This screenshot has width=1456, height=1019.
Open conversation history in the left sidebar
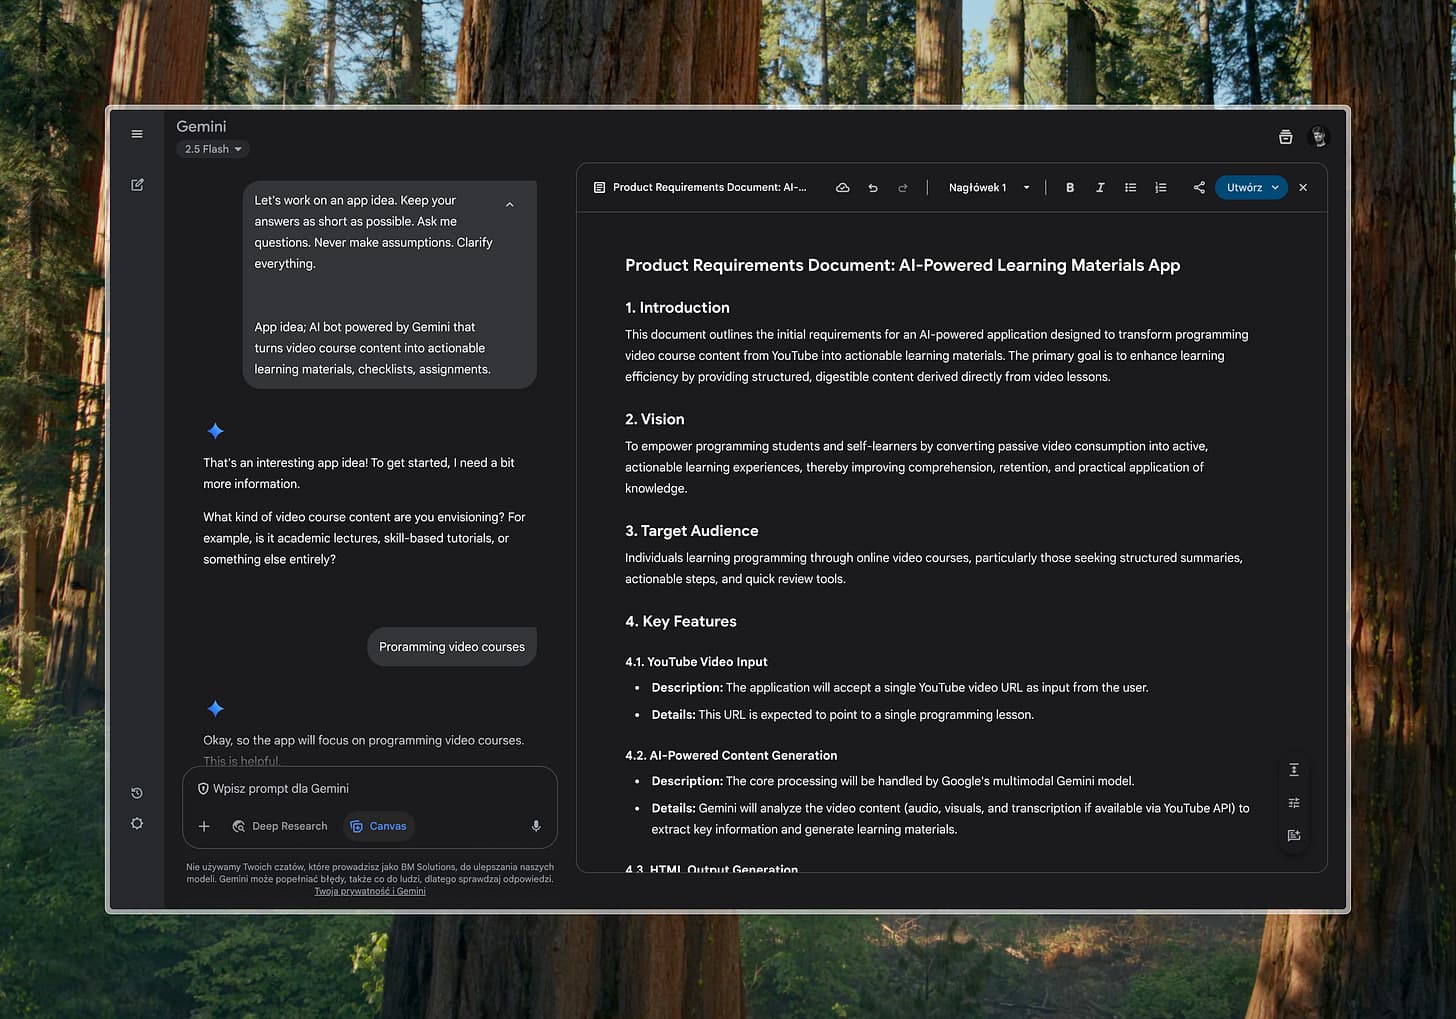(137, 792)
